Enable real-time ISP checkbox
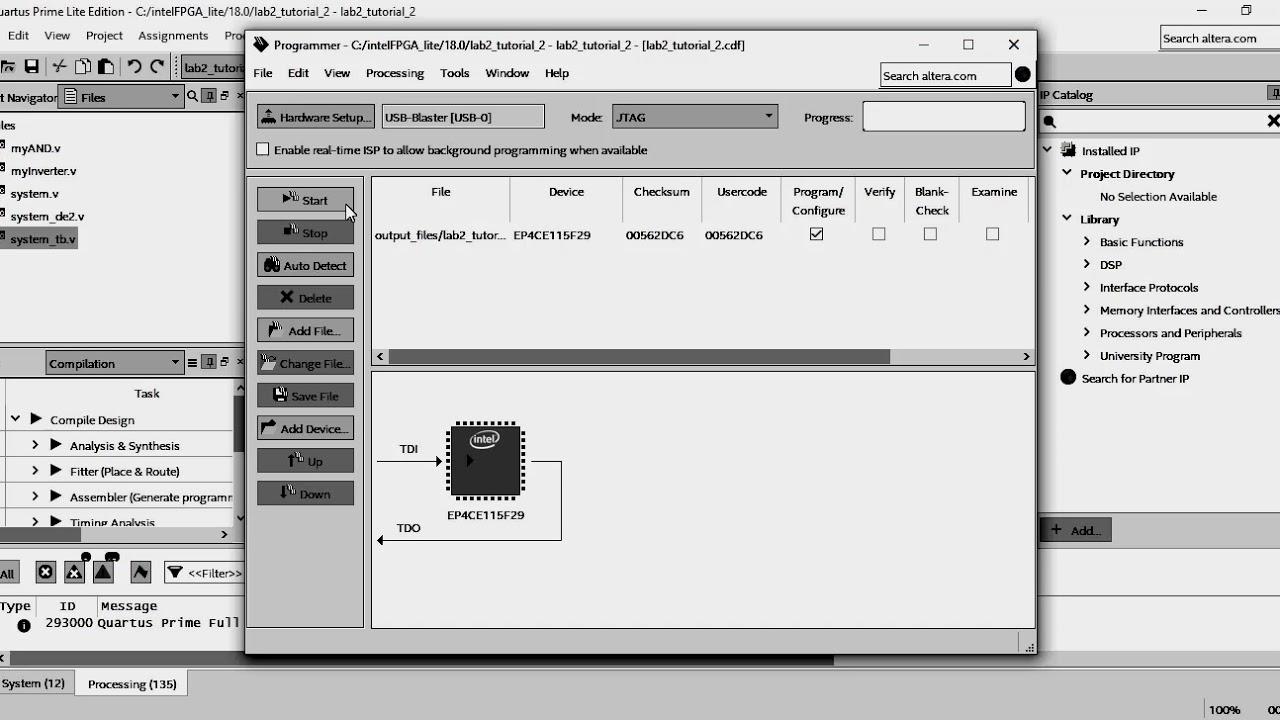 pyautogui.click(x=263, y=150)
